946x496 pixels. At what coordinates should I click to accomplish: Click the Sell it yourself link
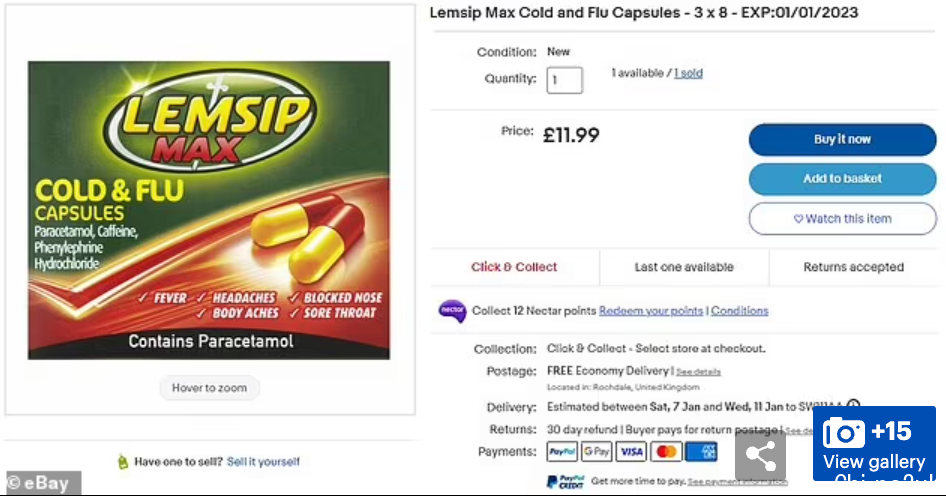click(263, 462)
